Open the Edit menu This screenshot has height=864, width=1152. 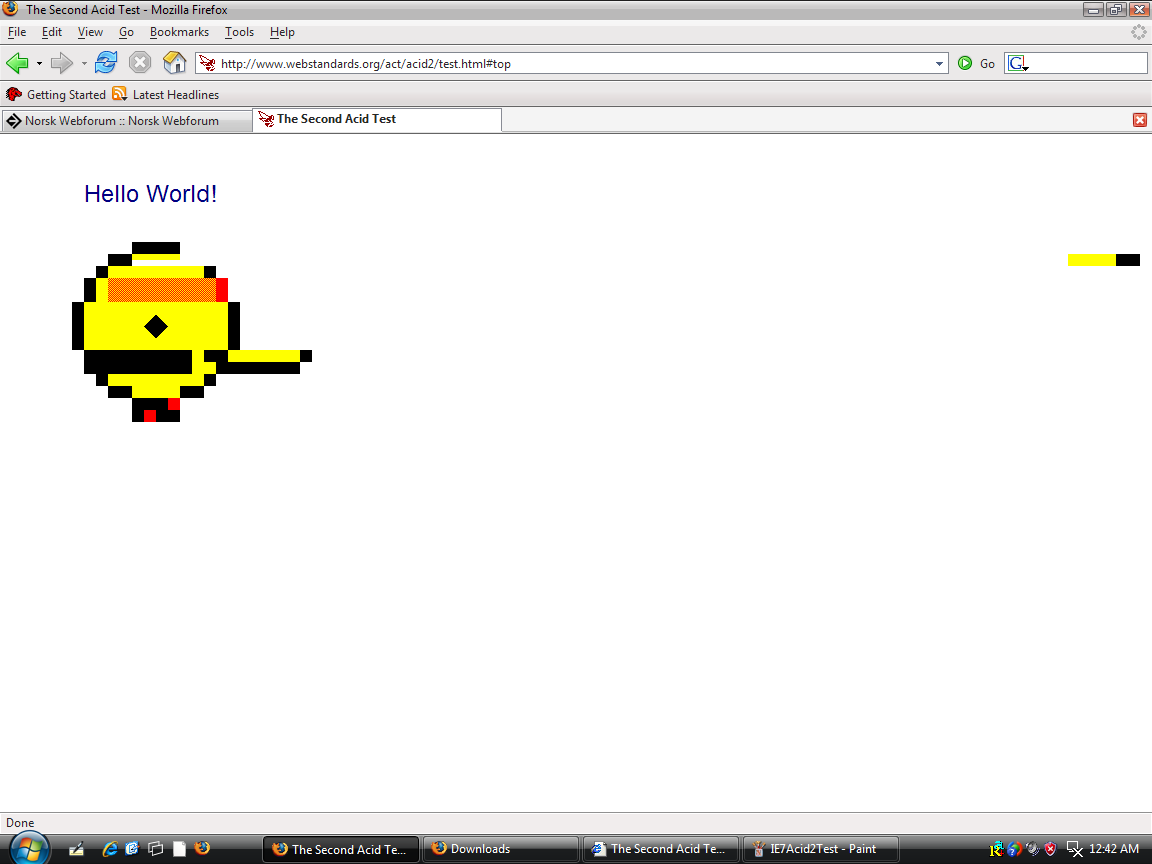click(51, 32)
